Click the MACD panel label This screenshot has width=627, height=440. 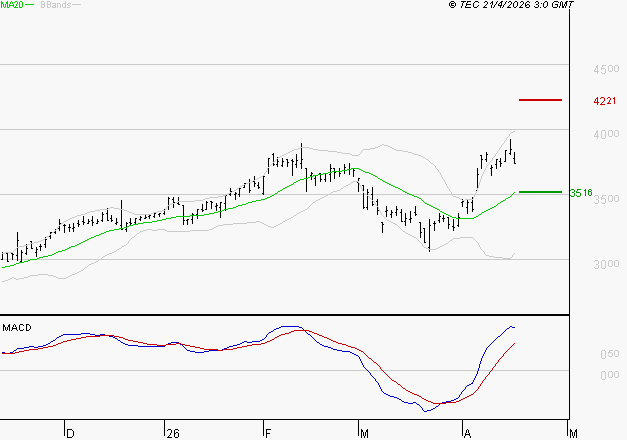click(17, 328)
